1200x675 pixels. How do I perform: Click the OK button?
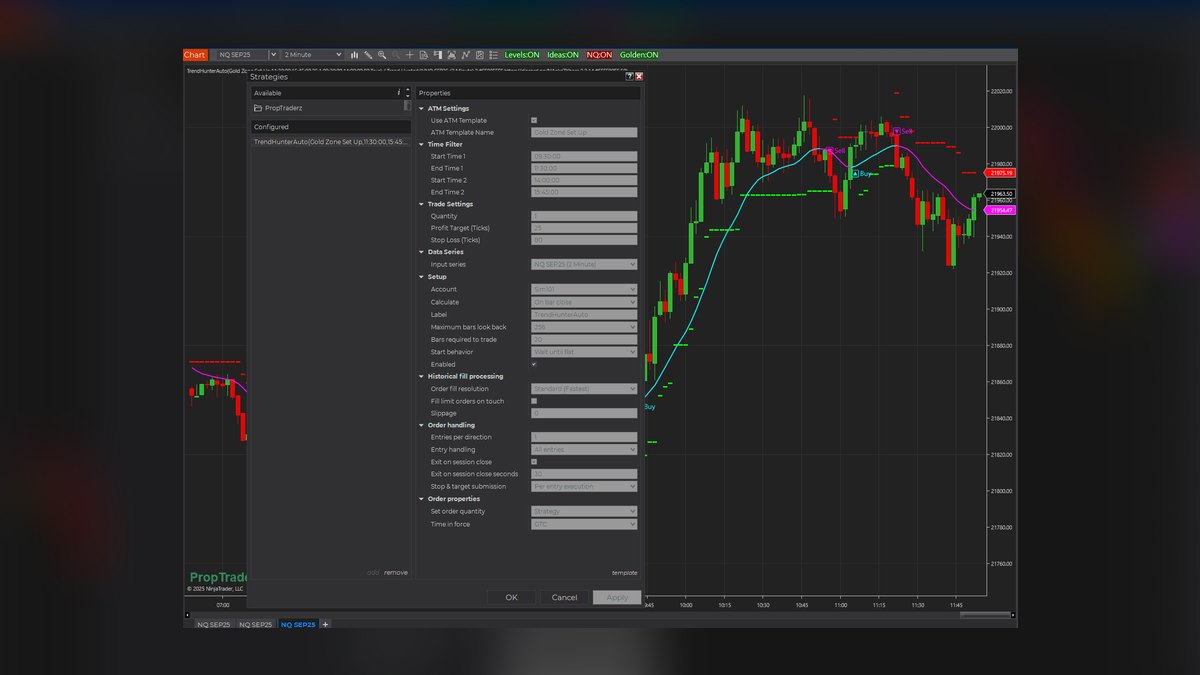click(x=511, y=597)
